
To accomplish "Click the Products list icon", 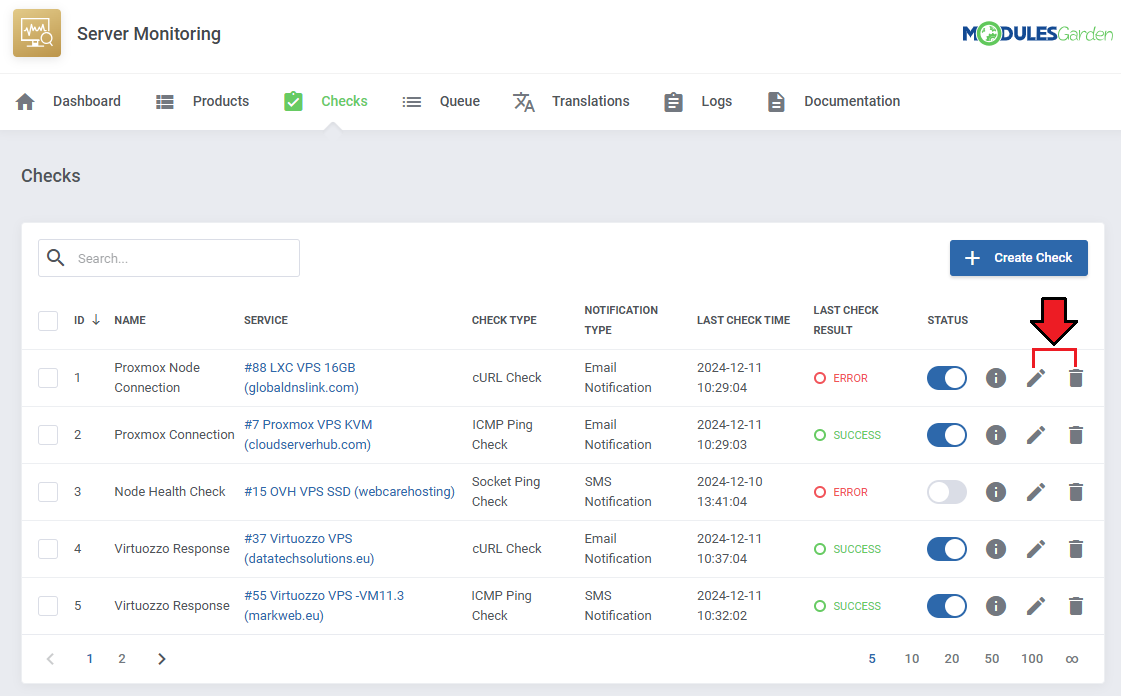I will tap(165, 101).
